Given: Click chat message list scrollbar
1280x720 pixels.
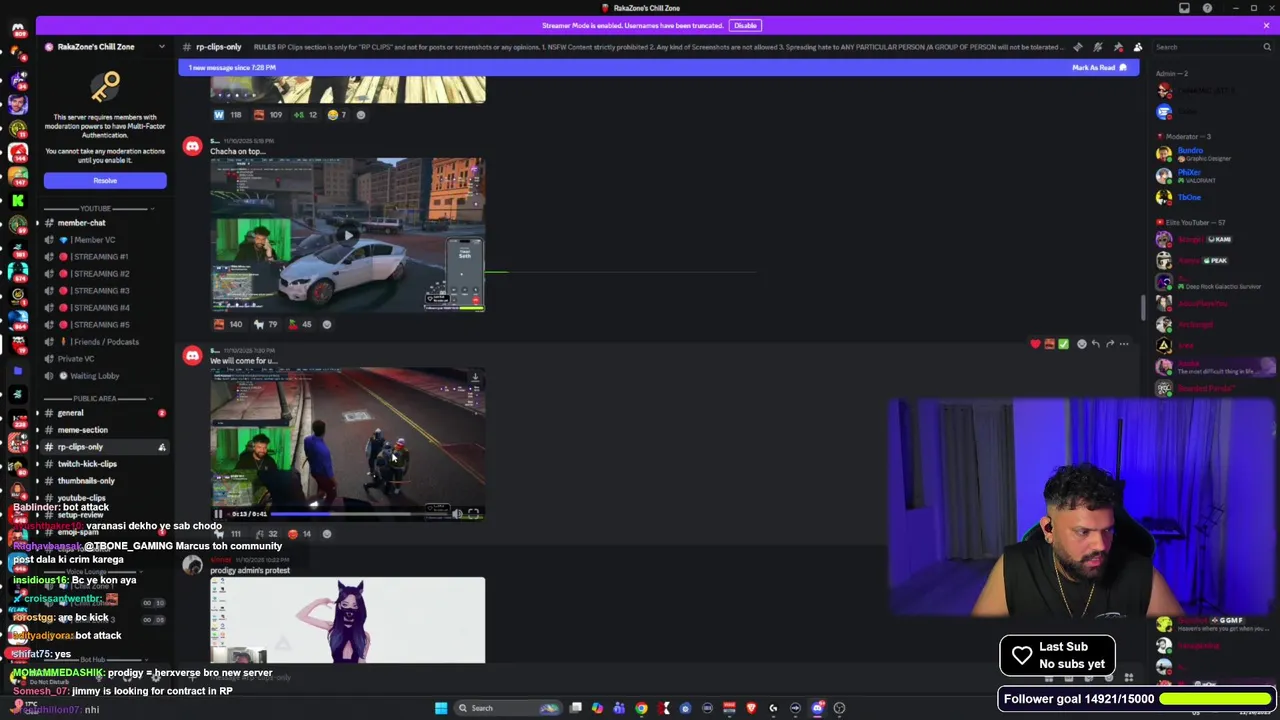Looking at the screenshot, I should pyautogui.click(x=1144, y=308).
